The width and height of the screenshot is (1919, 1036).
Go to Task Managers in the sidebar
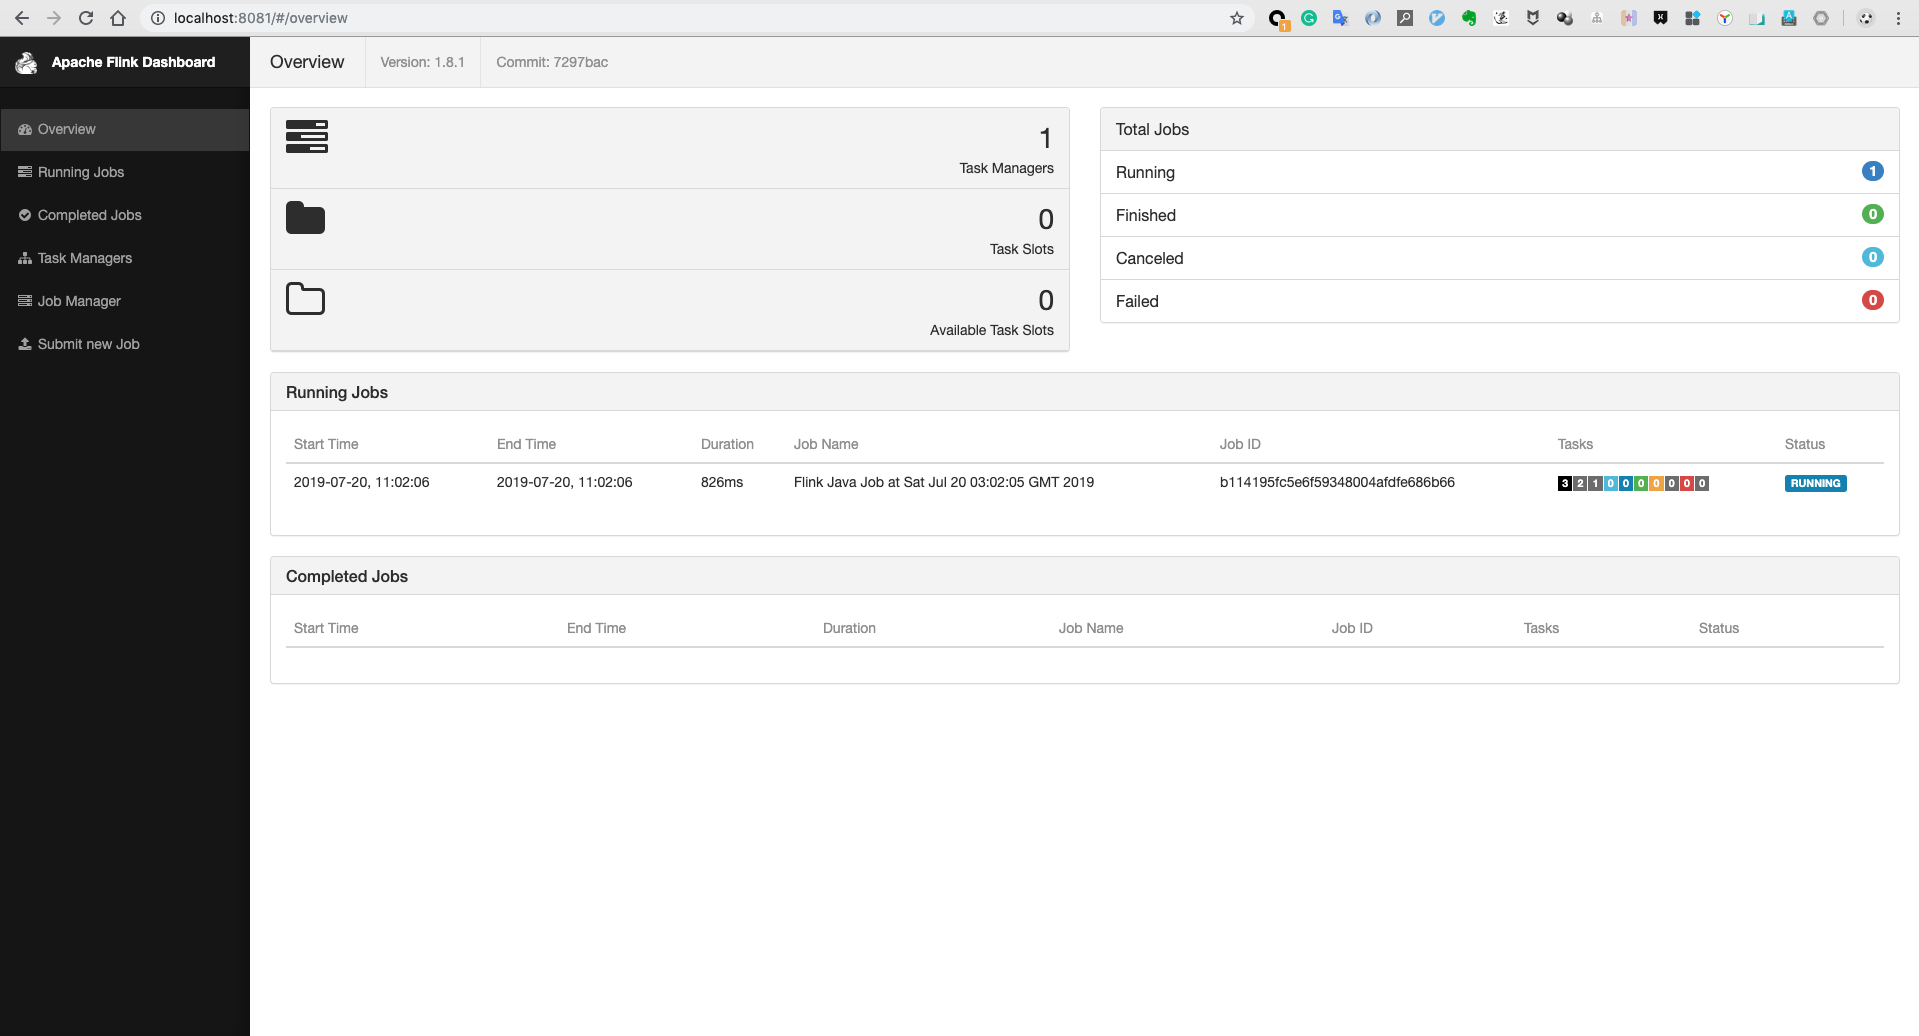(x=125, y=258)
